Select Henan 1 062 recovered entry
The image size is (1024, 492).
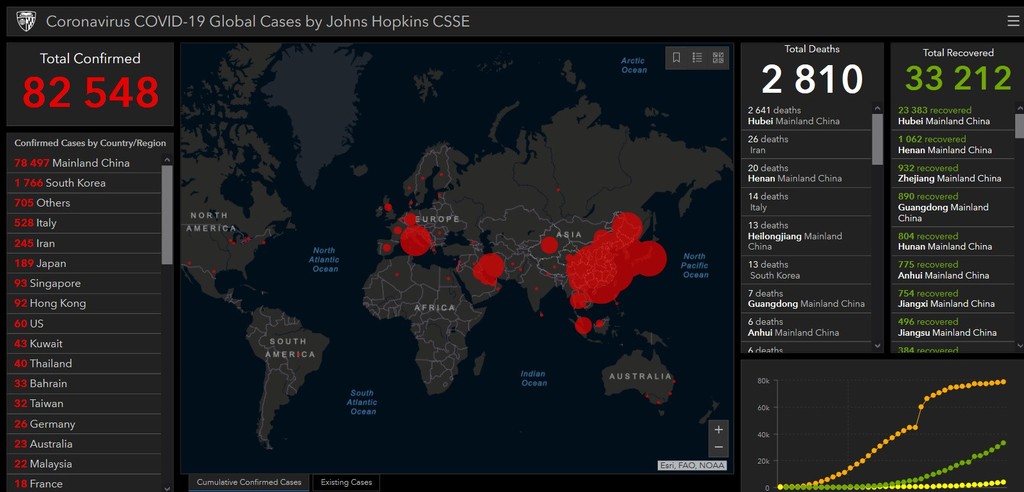tap(953, 144)
